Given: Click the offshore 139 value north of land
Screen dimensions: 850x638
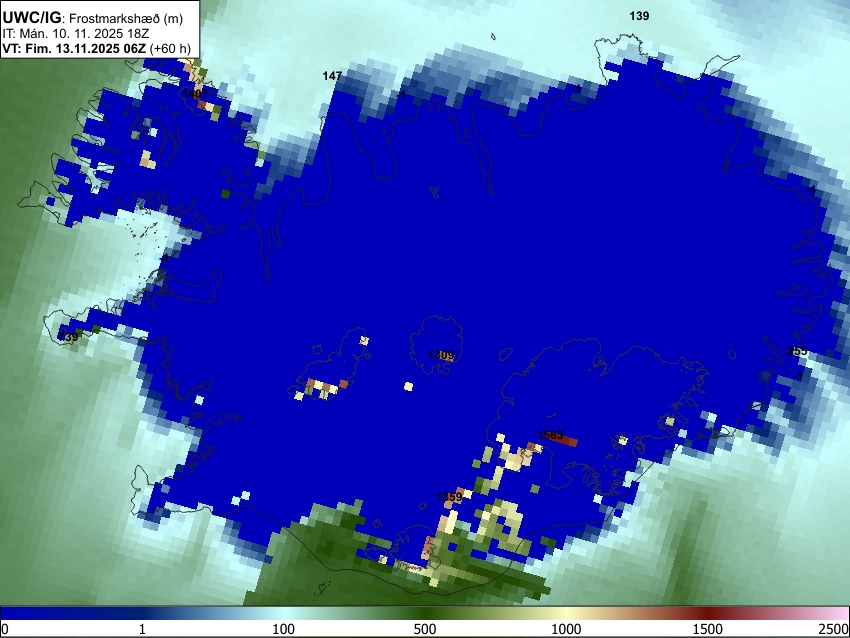Looking at the screenshot, I should pyautogui.click(x=639, y=16).
